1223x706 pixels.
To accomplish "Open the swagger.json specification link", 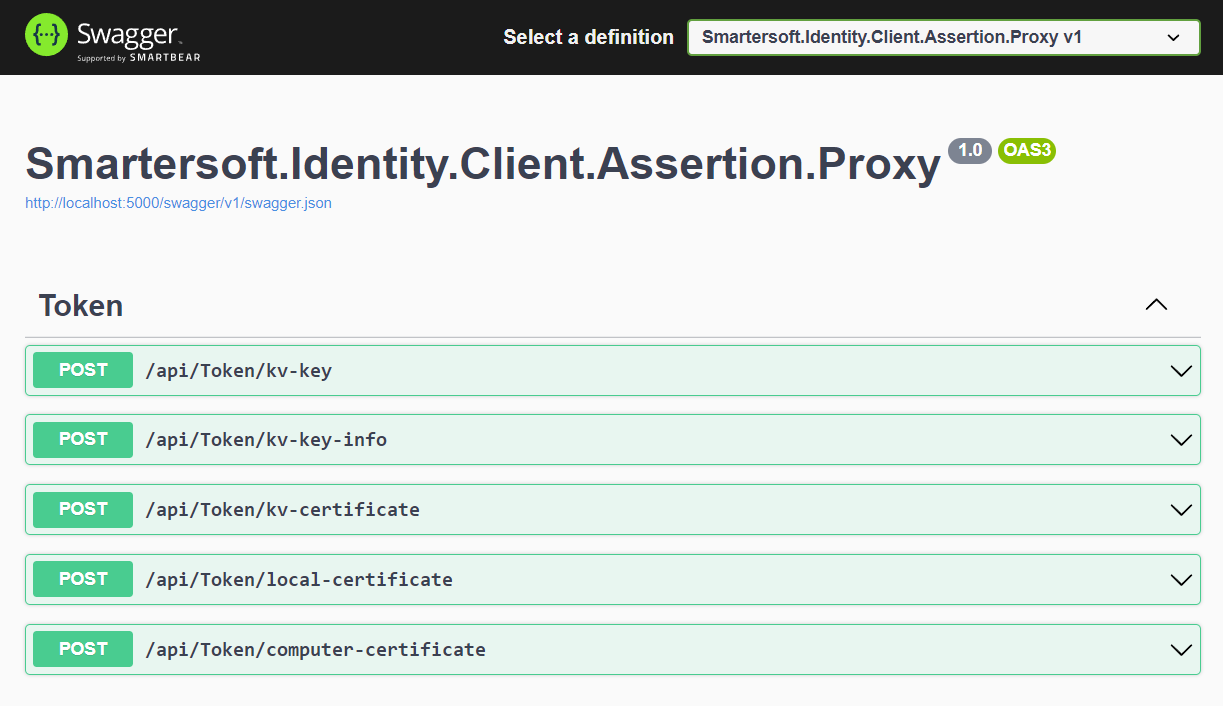I will click(178, 202).
